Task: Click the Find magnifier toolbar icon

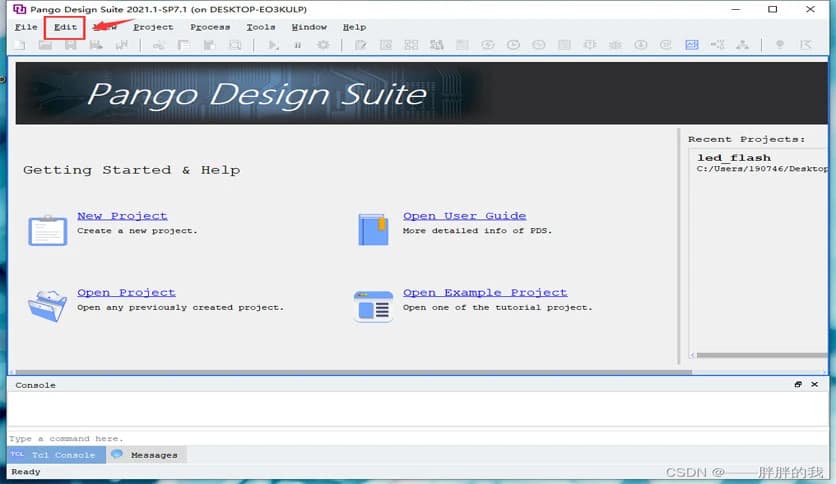Action: 235,45
